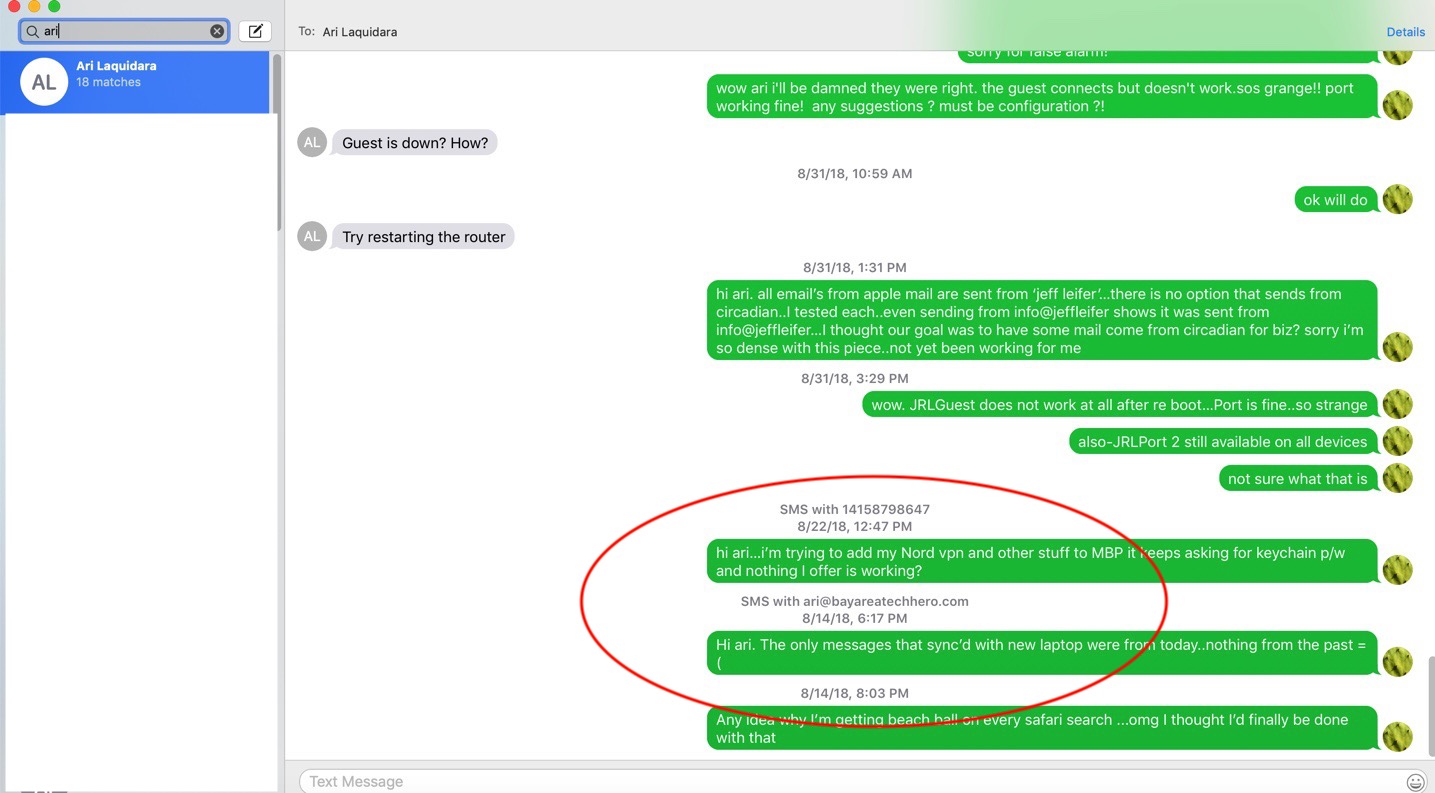The width and height of the screenshot is (1435, 793).
Task: Click the AL avatar in the sidebar result
Action: 44,82
